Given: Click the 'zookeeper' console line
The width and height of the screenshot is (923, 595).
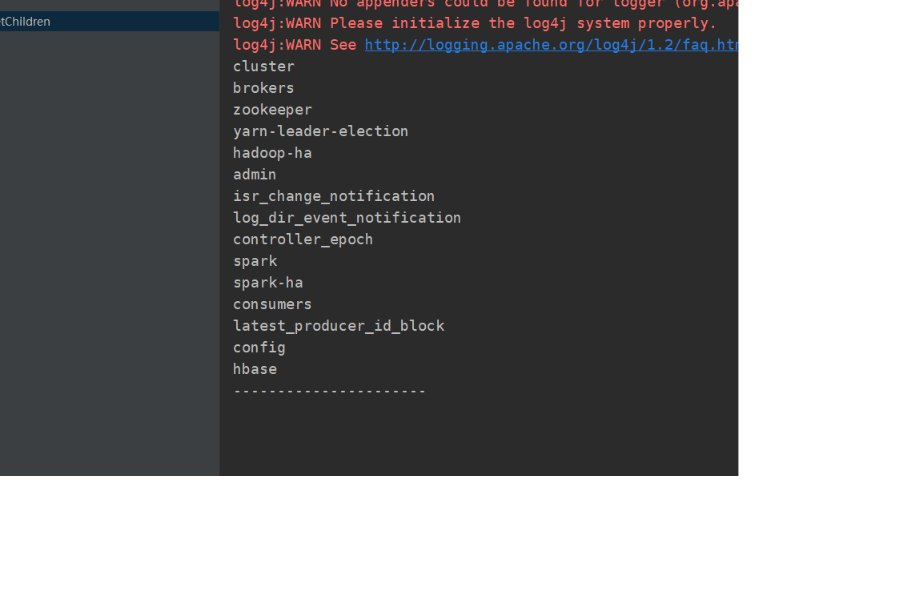Looking at the screenshot, I should point(272,110).
